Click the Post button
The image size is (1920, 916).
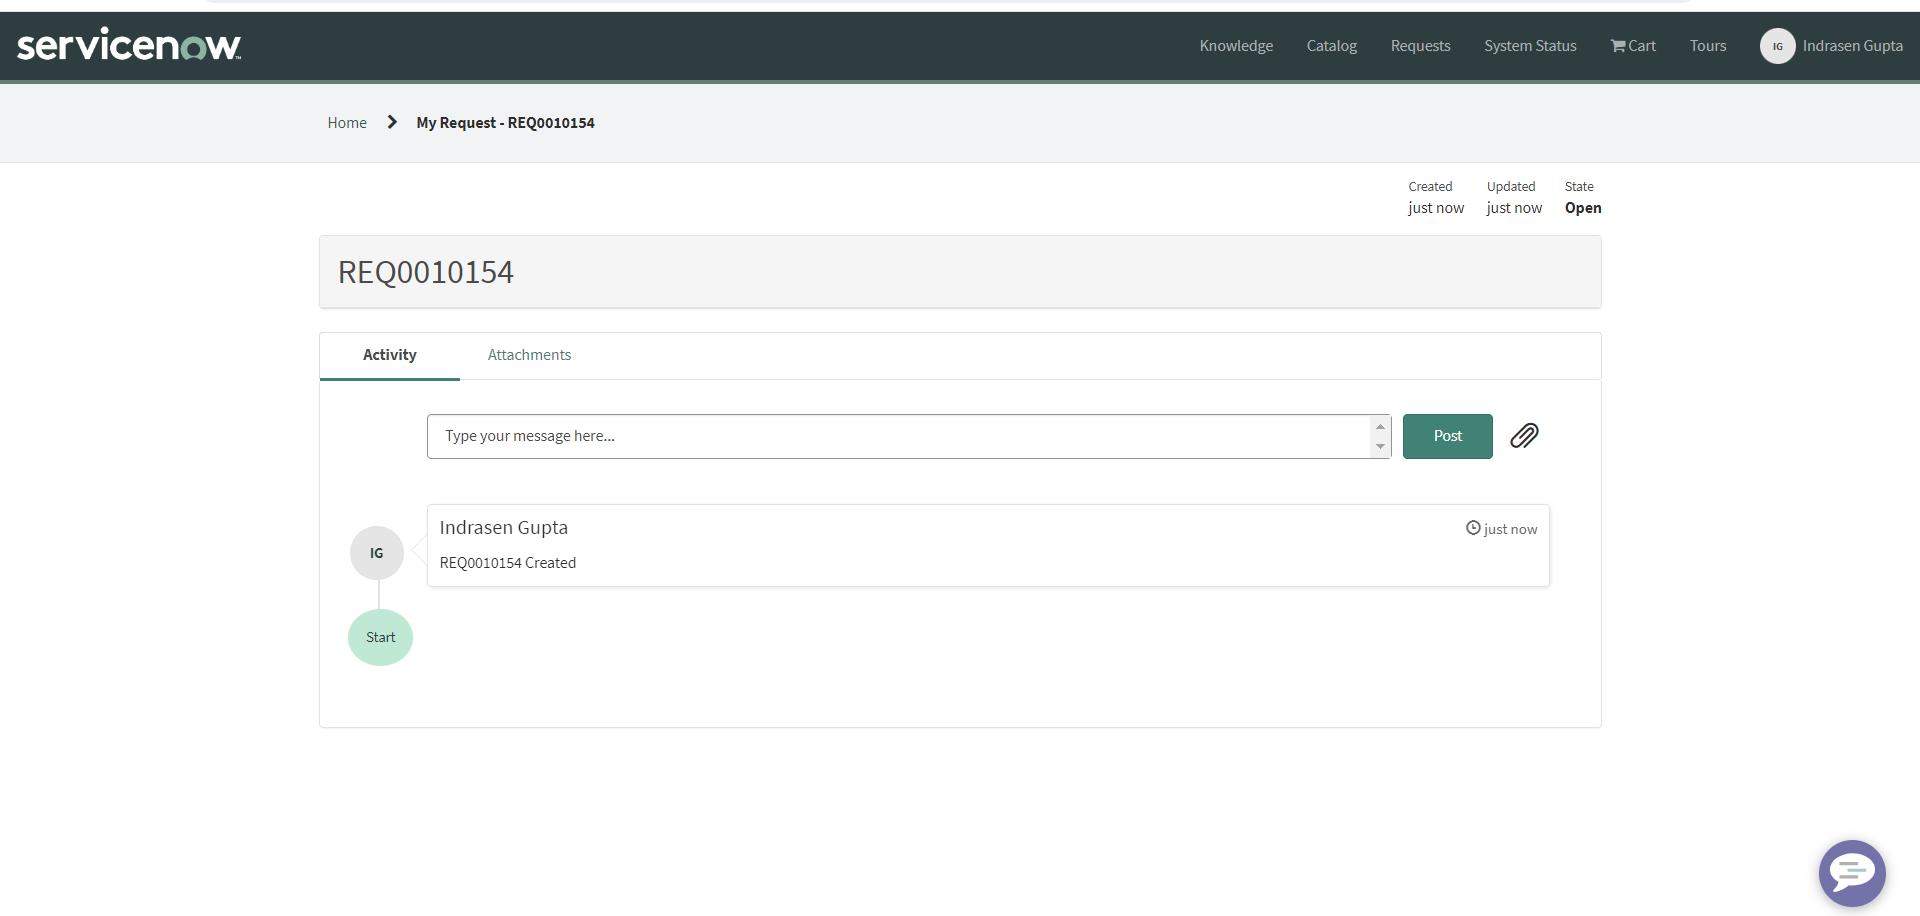[1447, 436]
